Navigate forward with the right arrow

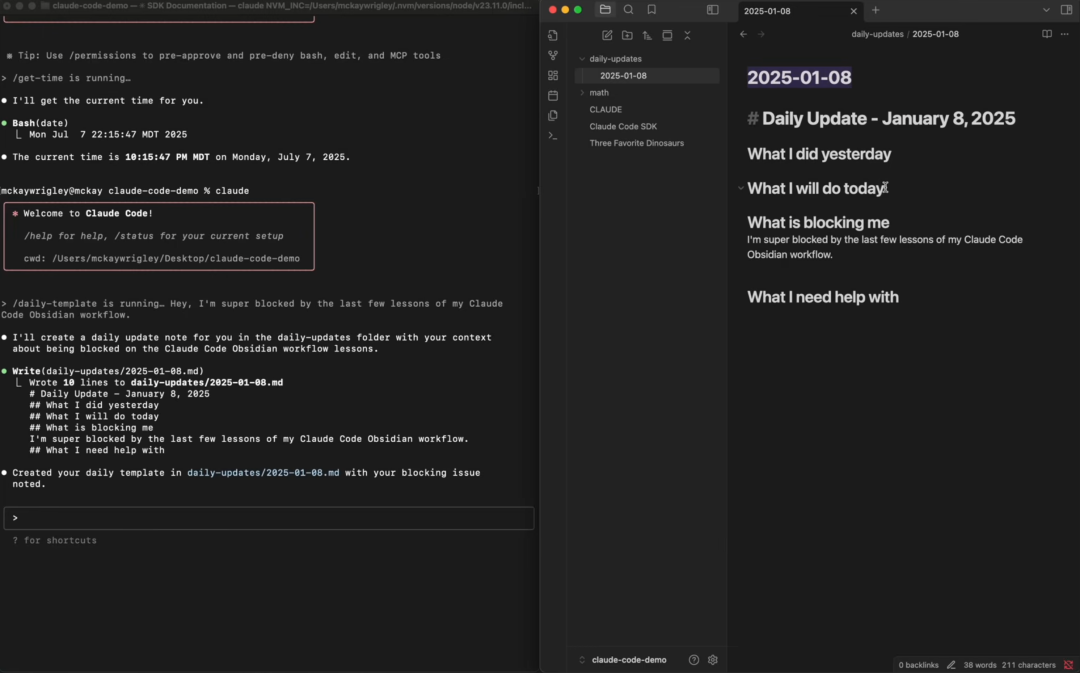(x=761, y=34)
